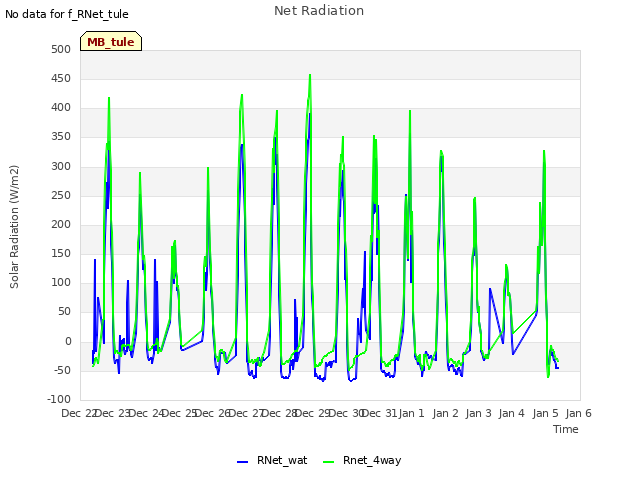This screenshot has width=640, height=480.
Task: Click the 450 y-axis tick label
Action: tap(61, 78)
